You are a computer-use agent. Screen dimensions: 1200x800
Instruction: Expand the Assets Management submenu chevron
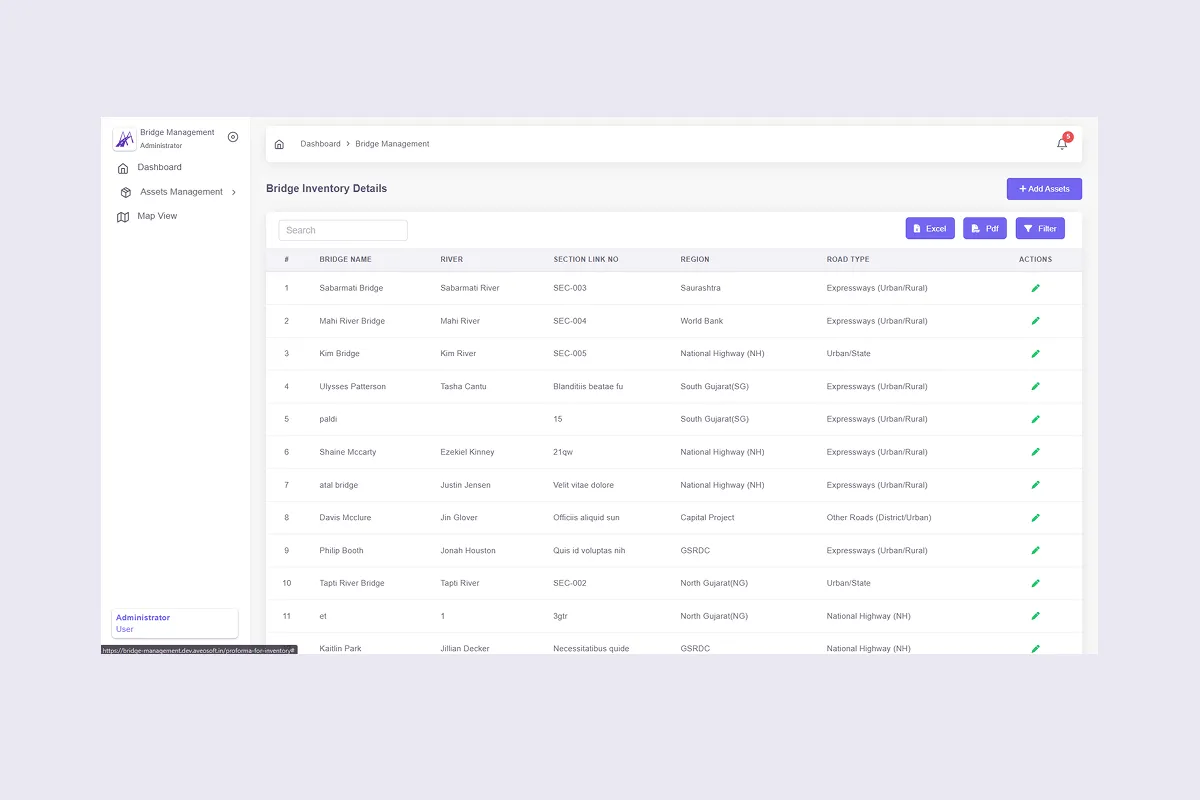pos(234,191)
